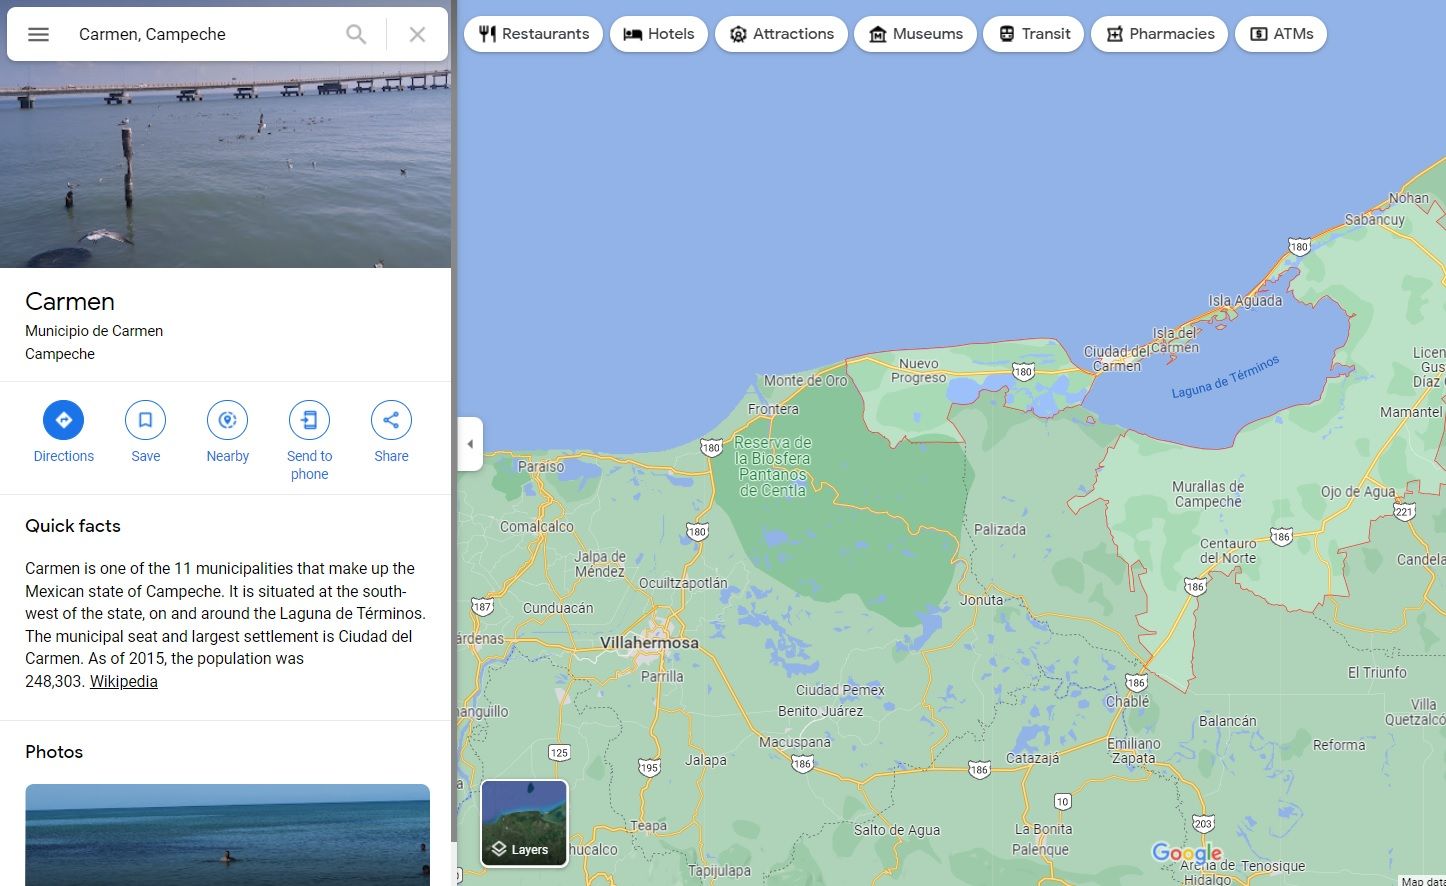The image size is (1446, 886).
Task: Collapse the side information panel
Action: click(x=470, y=444)
